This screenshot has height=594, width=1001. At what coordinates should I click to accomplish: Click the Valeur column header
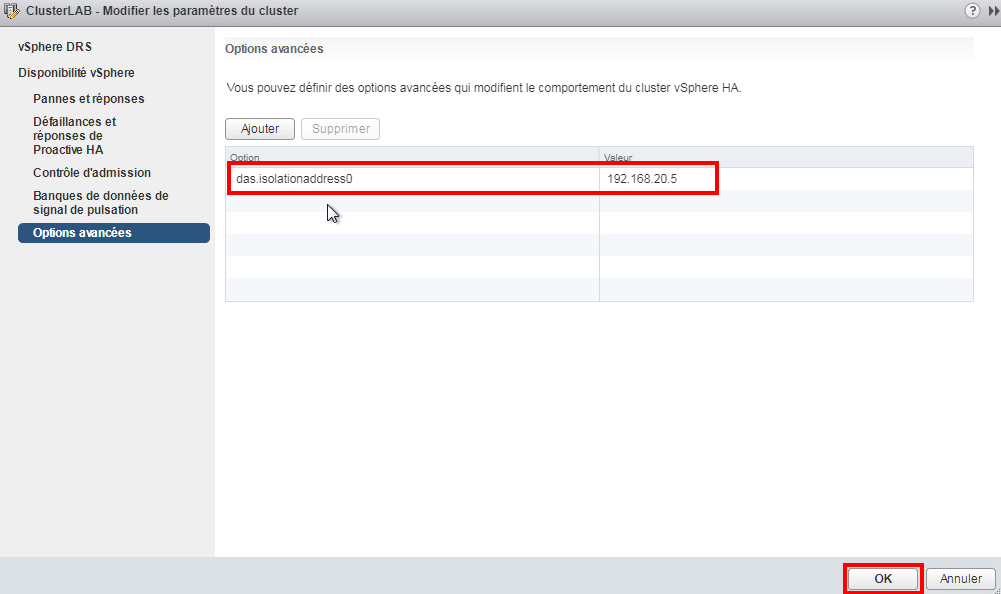click(x=786, y=157)
